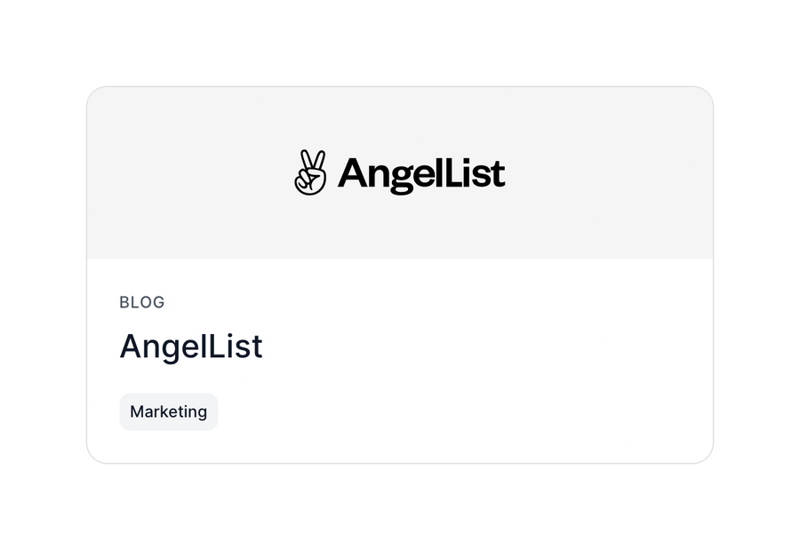
Task: Filter by the Marketing chip
Action: pos(168,412)
